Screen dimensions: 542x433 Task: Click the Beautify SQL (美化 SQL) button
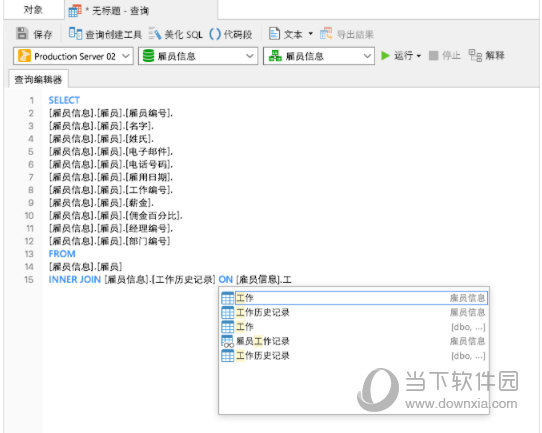[176, 34]
